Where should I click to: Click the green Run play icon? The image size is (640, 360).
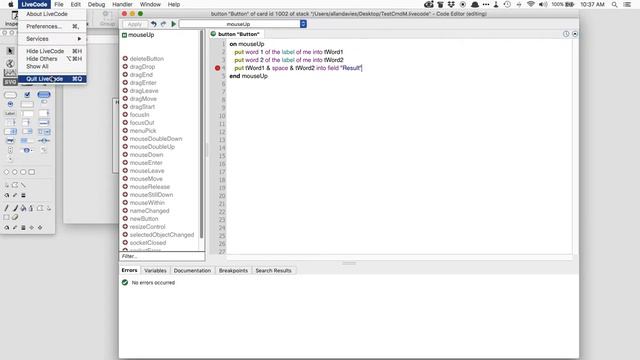(x=173, y=24)
